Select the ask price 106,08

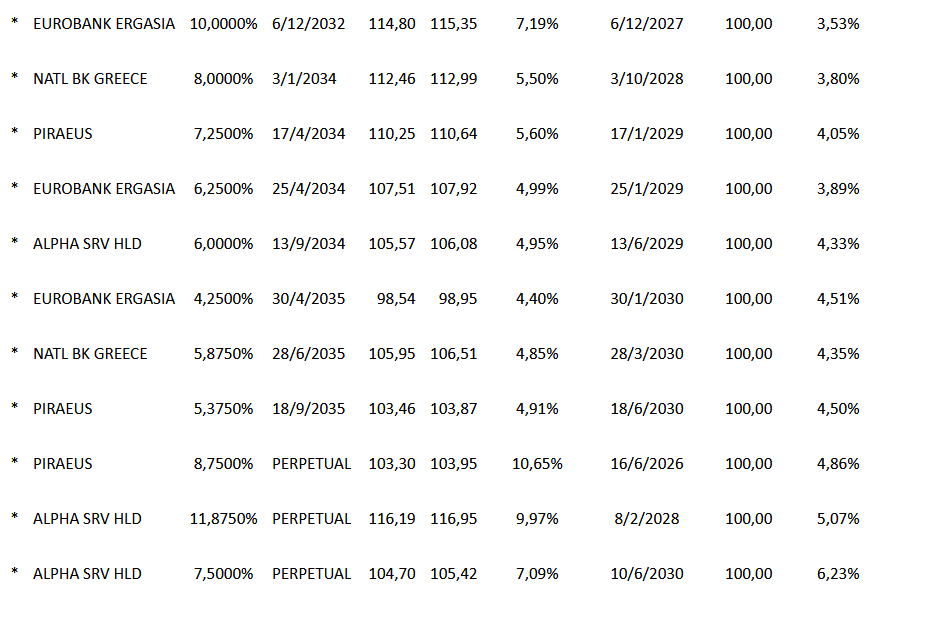[453, 244]
